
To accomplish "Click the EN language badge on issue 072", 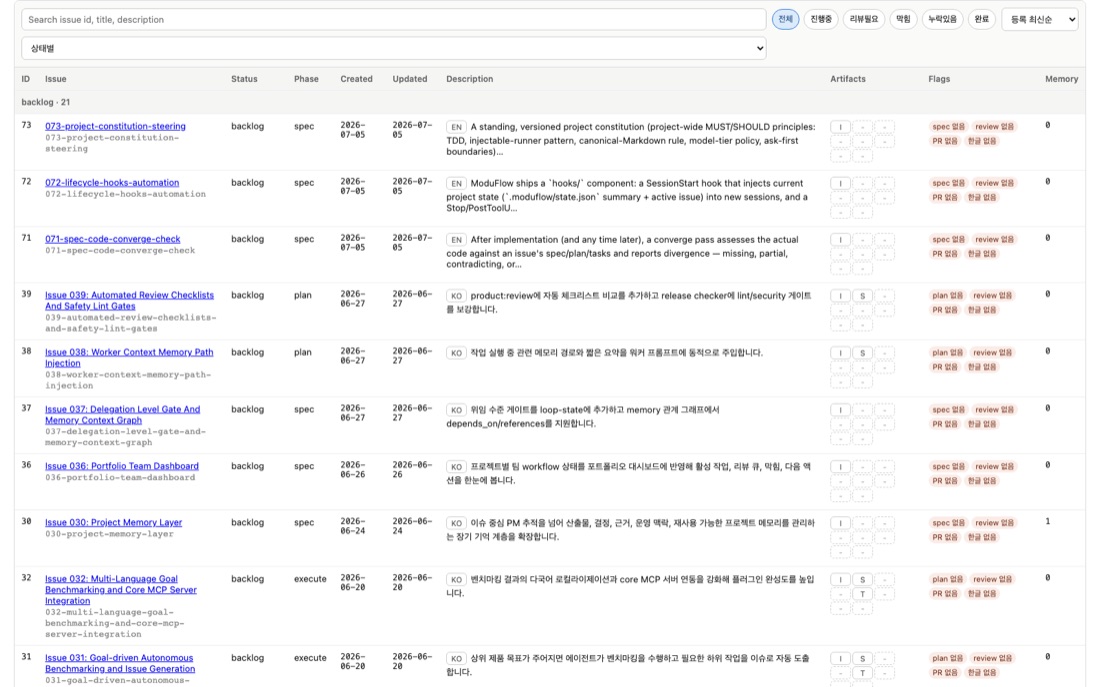I will (x=456, y=184).
